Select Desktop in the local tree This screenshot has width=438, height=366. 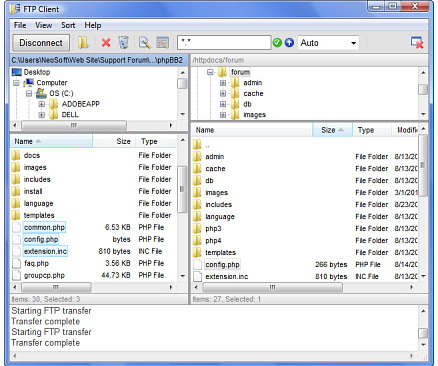(x=37, y=72)
